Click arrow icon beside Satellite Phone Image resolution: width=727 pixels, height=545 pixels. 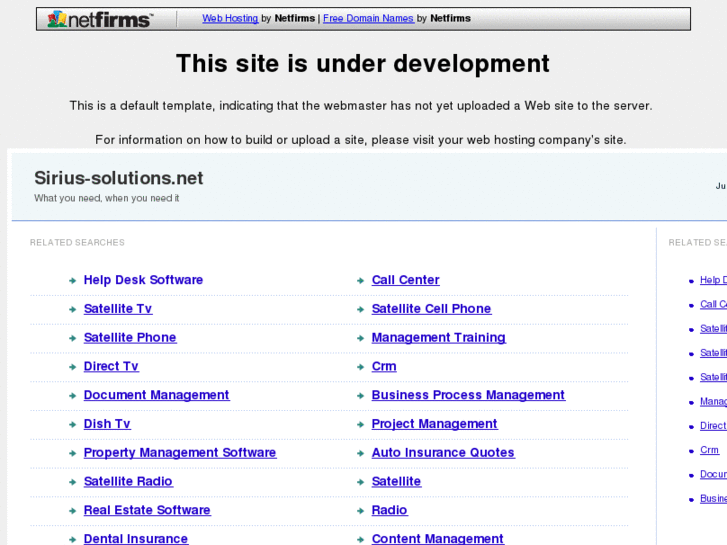tap(72, 338)
